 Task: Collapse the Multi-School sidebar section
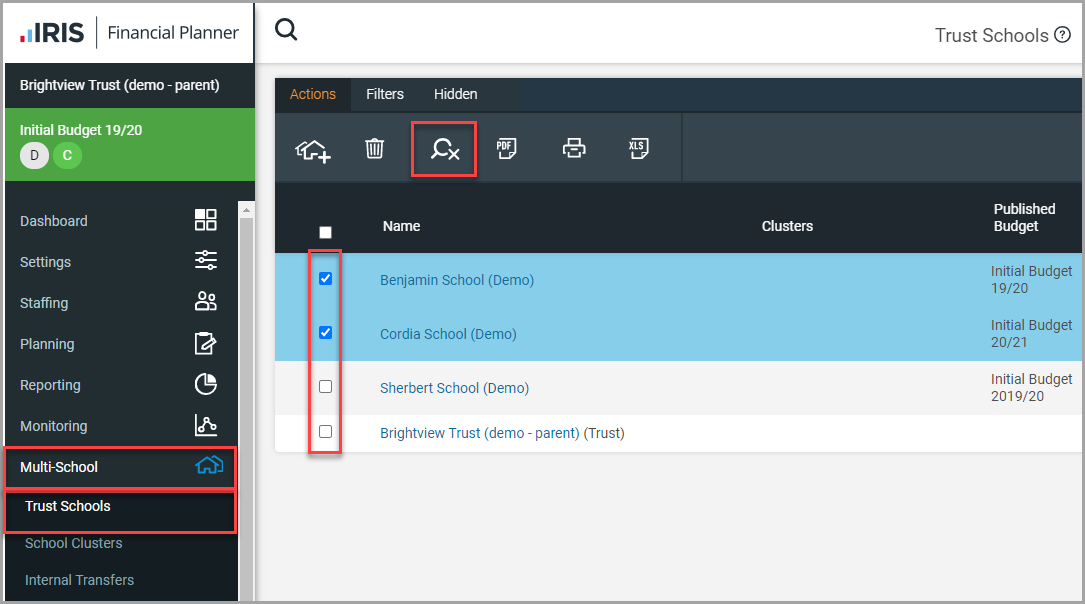coord(120,467)
